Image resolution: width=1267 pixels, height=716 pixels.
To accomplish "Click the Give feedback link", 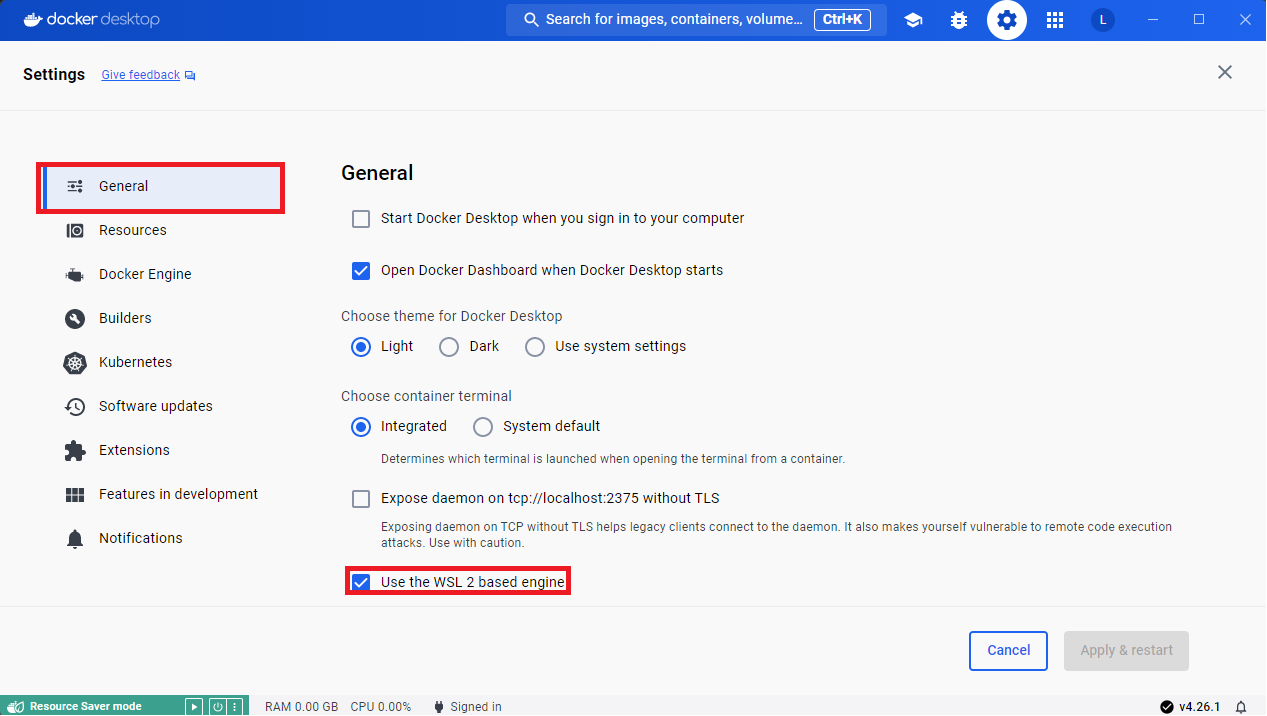I will [x=141, y=75].
